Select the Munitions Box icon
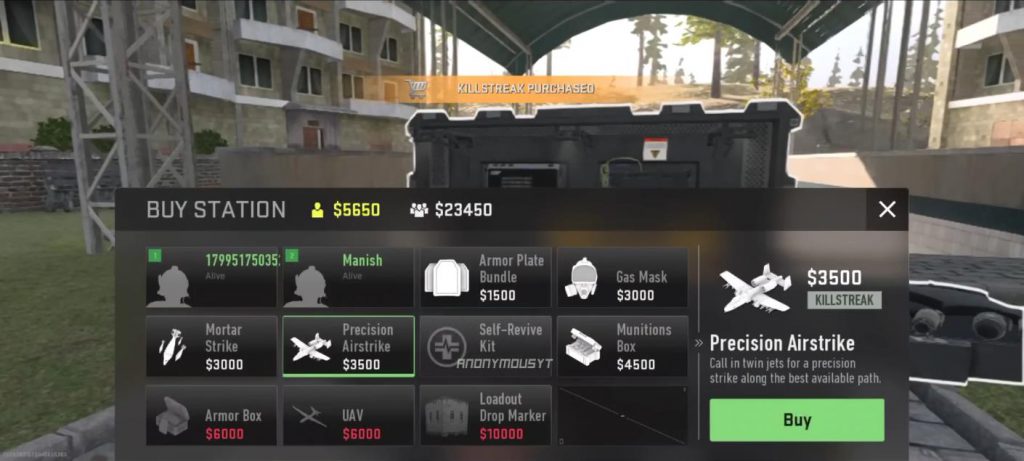This screenshot has width=1024, height=461. [x=583, y=346]
